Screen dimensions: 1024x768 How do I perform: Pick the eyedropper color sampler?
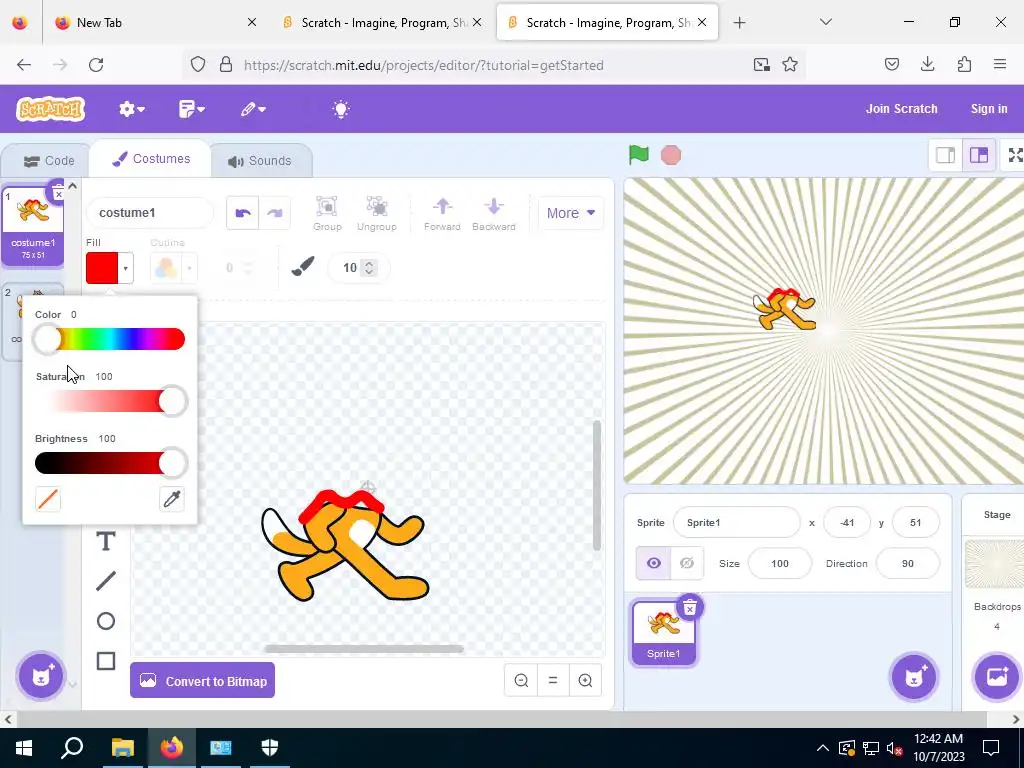click(172, 500)
